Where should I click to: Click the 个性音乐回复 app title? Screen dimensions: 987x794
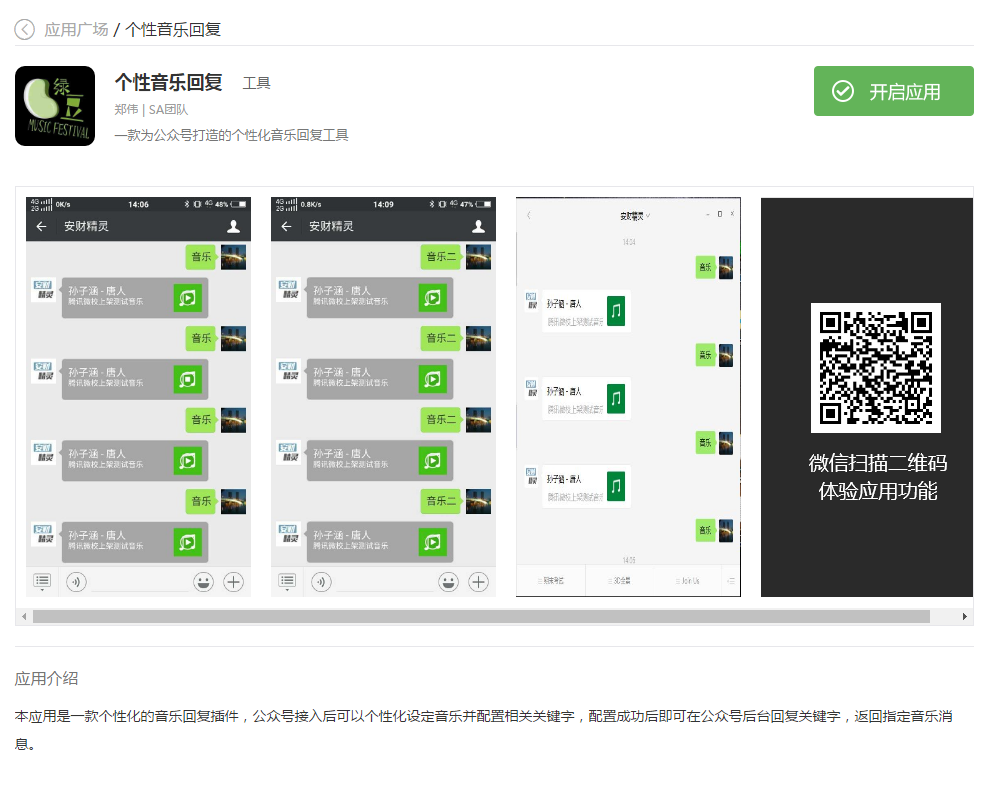pos(169,82)
